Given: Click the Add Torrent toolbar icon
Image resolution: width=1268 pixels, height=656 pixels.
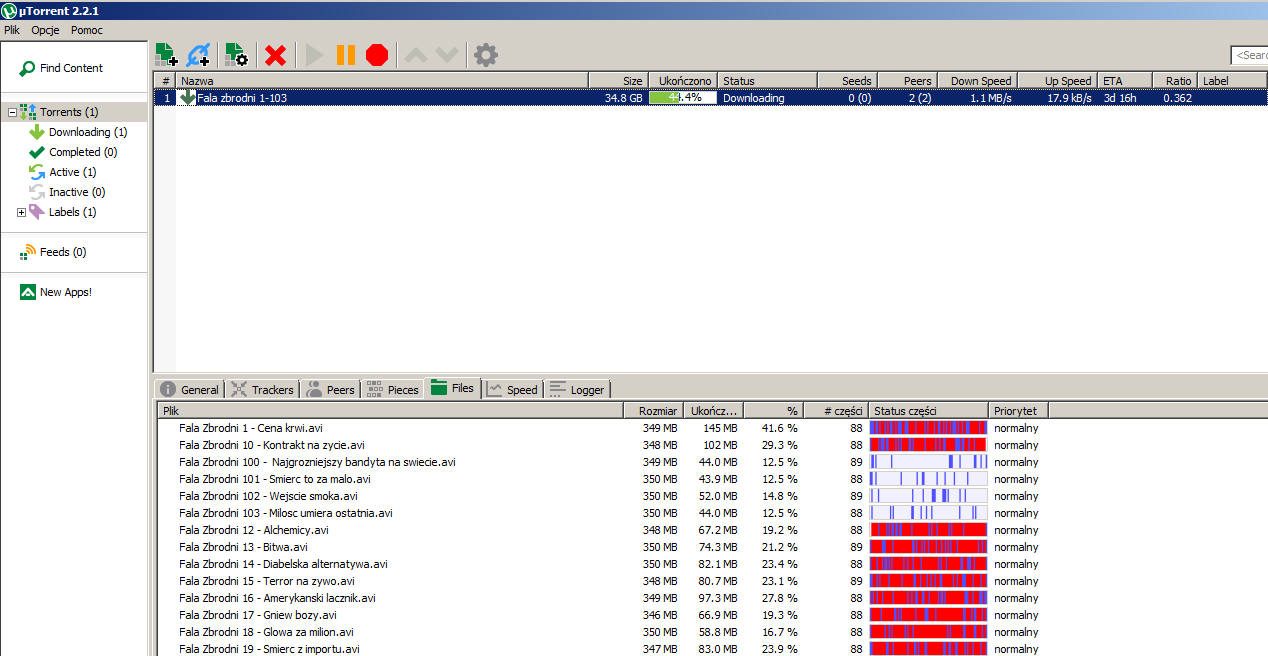Looking at the screenshot, I should (166, 55).
